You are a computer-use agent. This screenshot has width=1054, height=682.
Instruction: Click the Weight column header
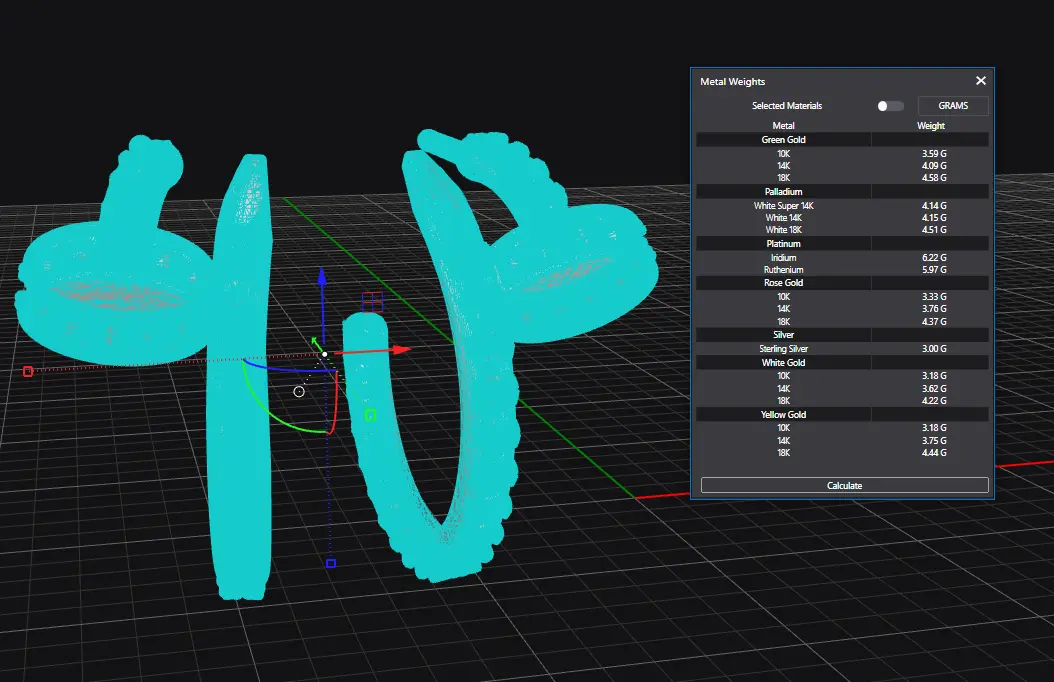pos(930,126)
